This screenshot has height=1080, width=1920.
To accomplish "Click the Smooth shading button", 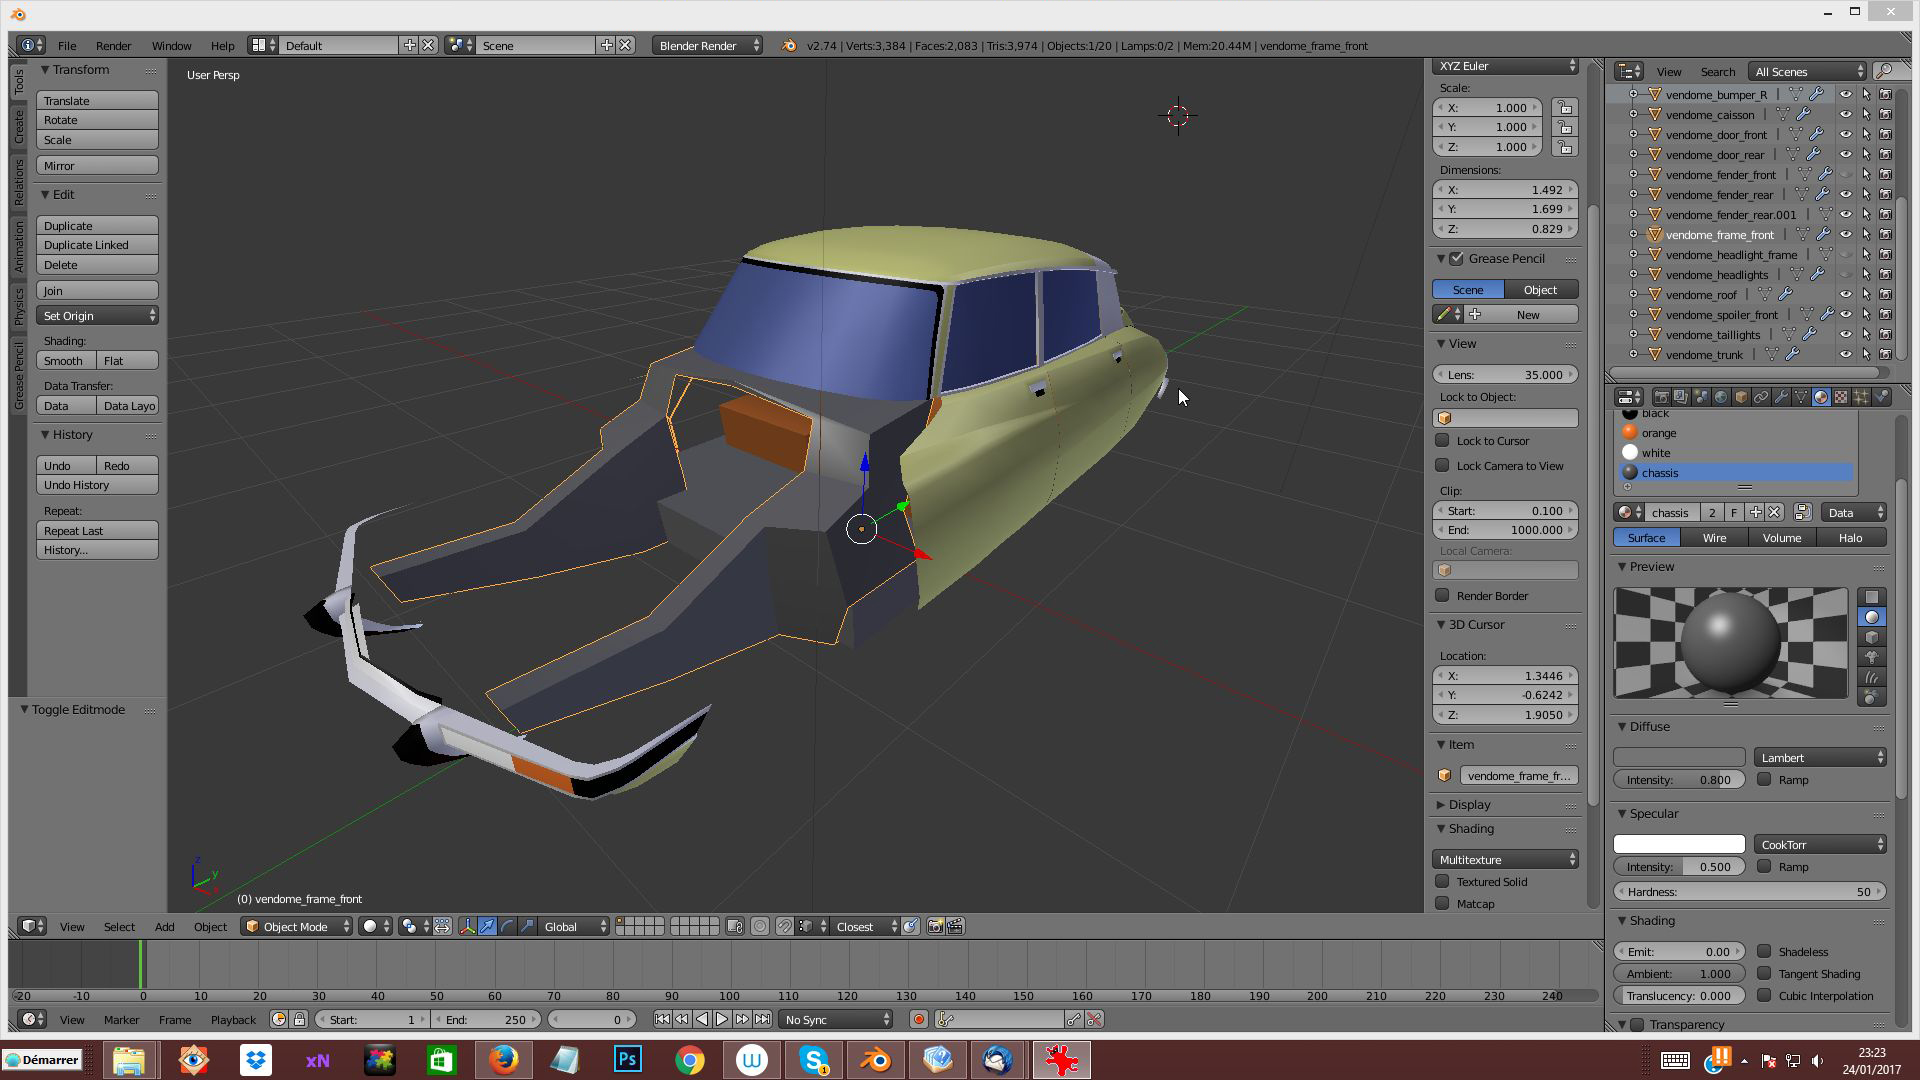I will 66,360.
